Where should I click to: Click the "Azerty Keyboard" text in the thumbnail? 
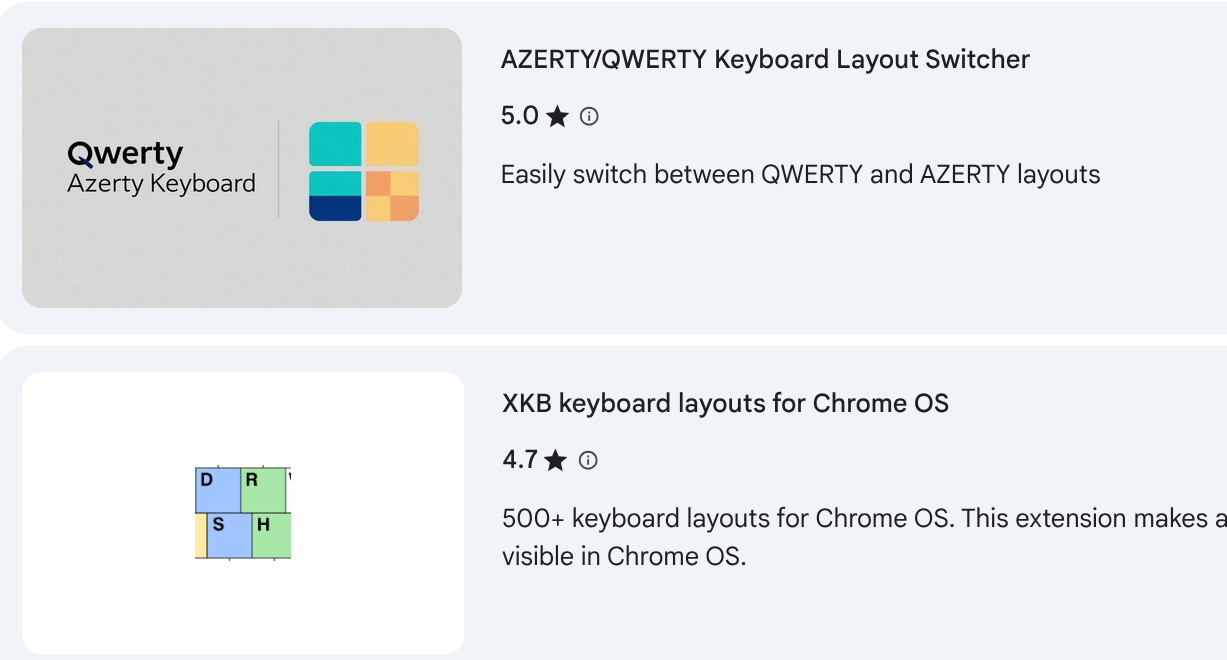(x=161, y=184)
